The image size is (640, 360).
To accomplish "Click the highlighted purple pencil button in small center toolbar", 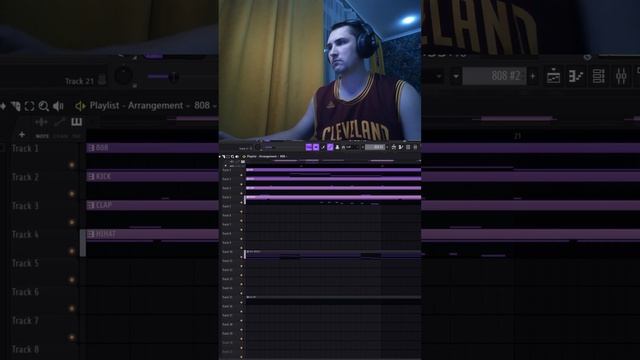I will click(x=330, y=147).
